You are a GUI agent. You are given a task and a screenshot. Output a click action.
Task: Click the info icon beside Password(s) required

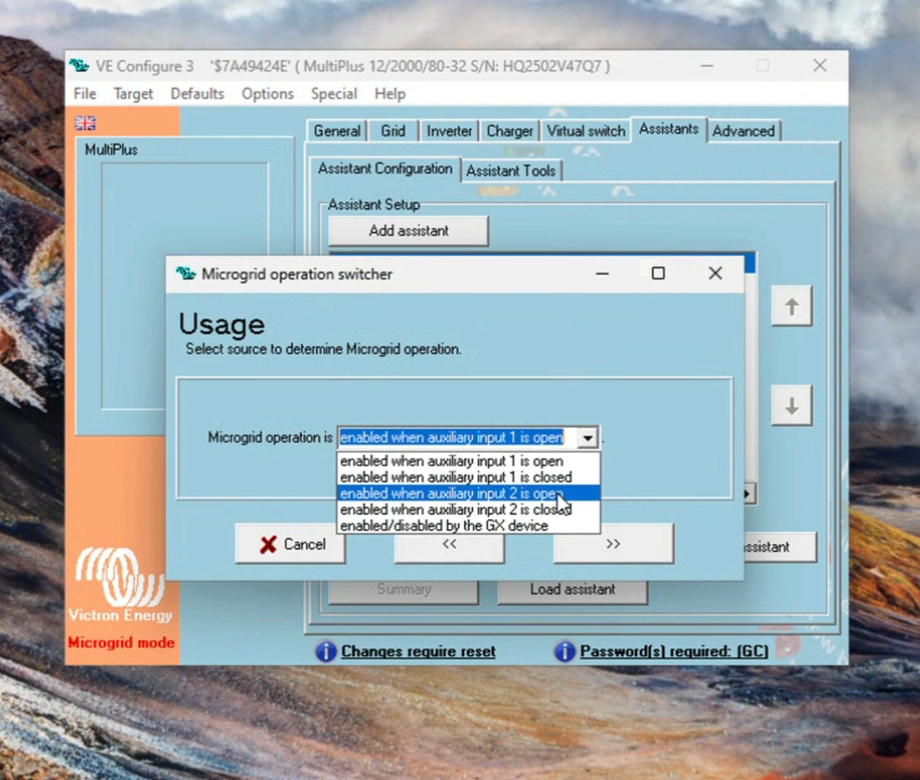point(564,651)
